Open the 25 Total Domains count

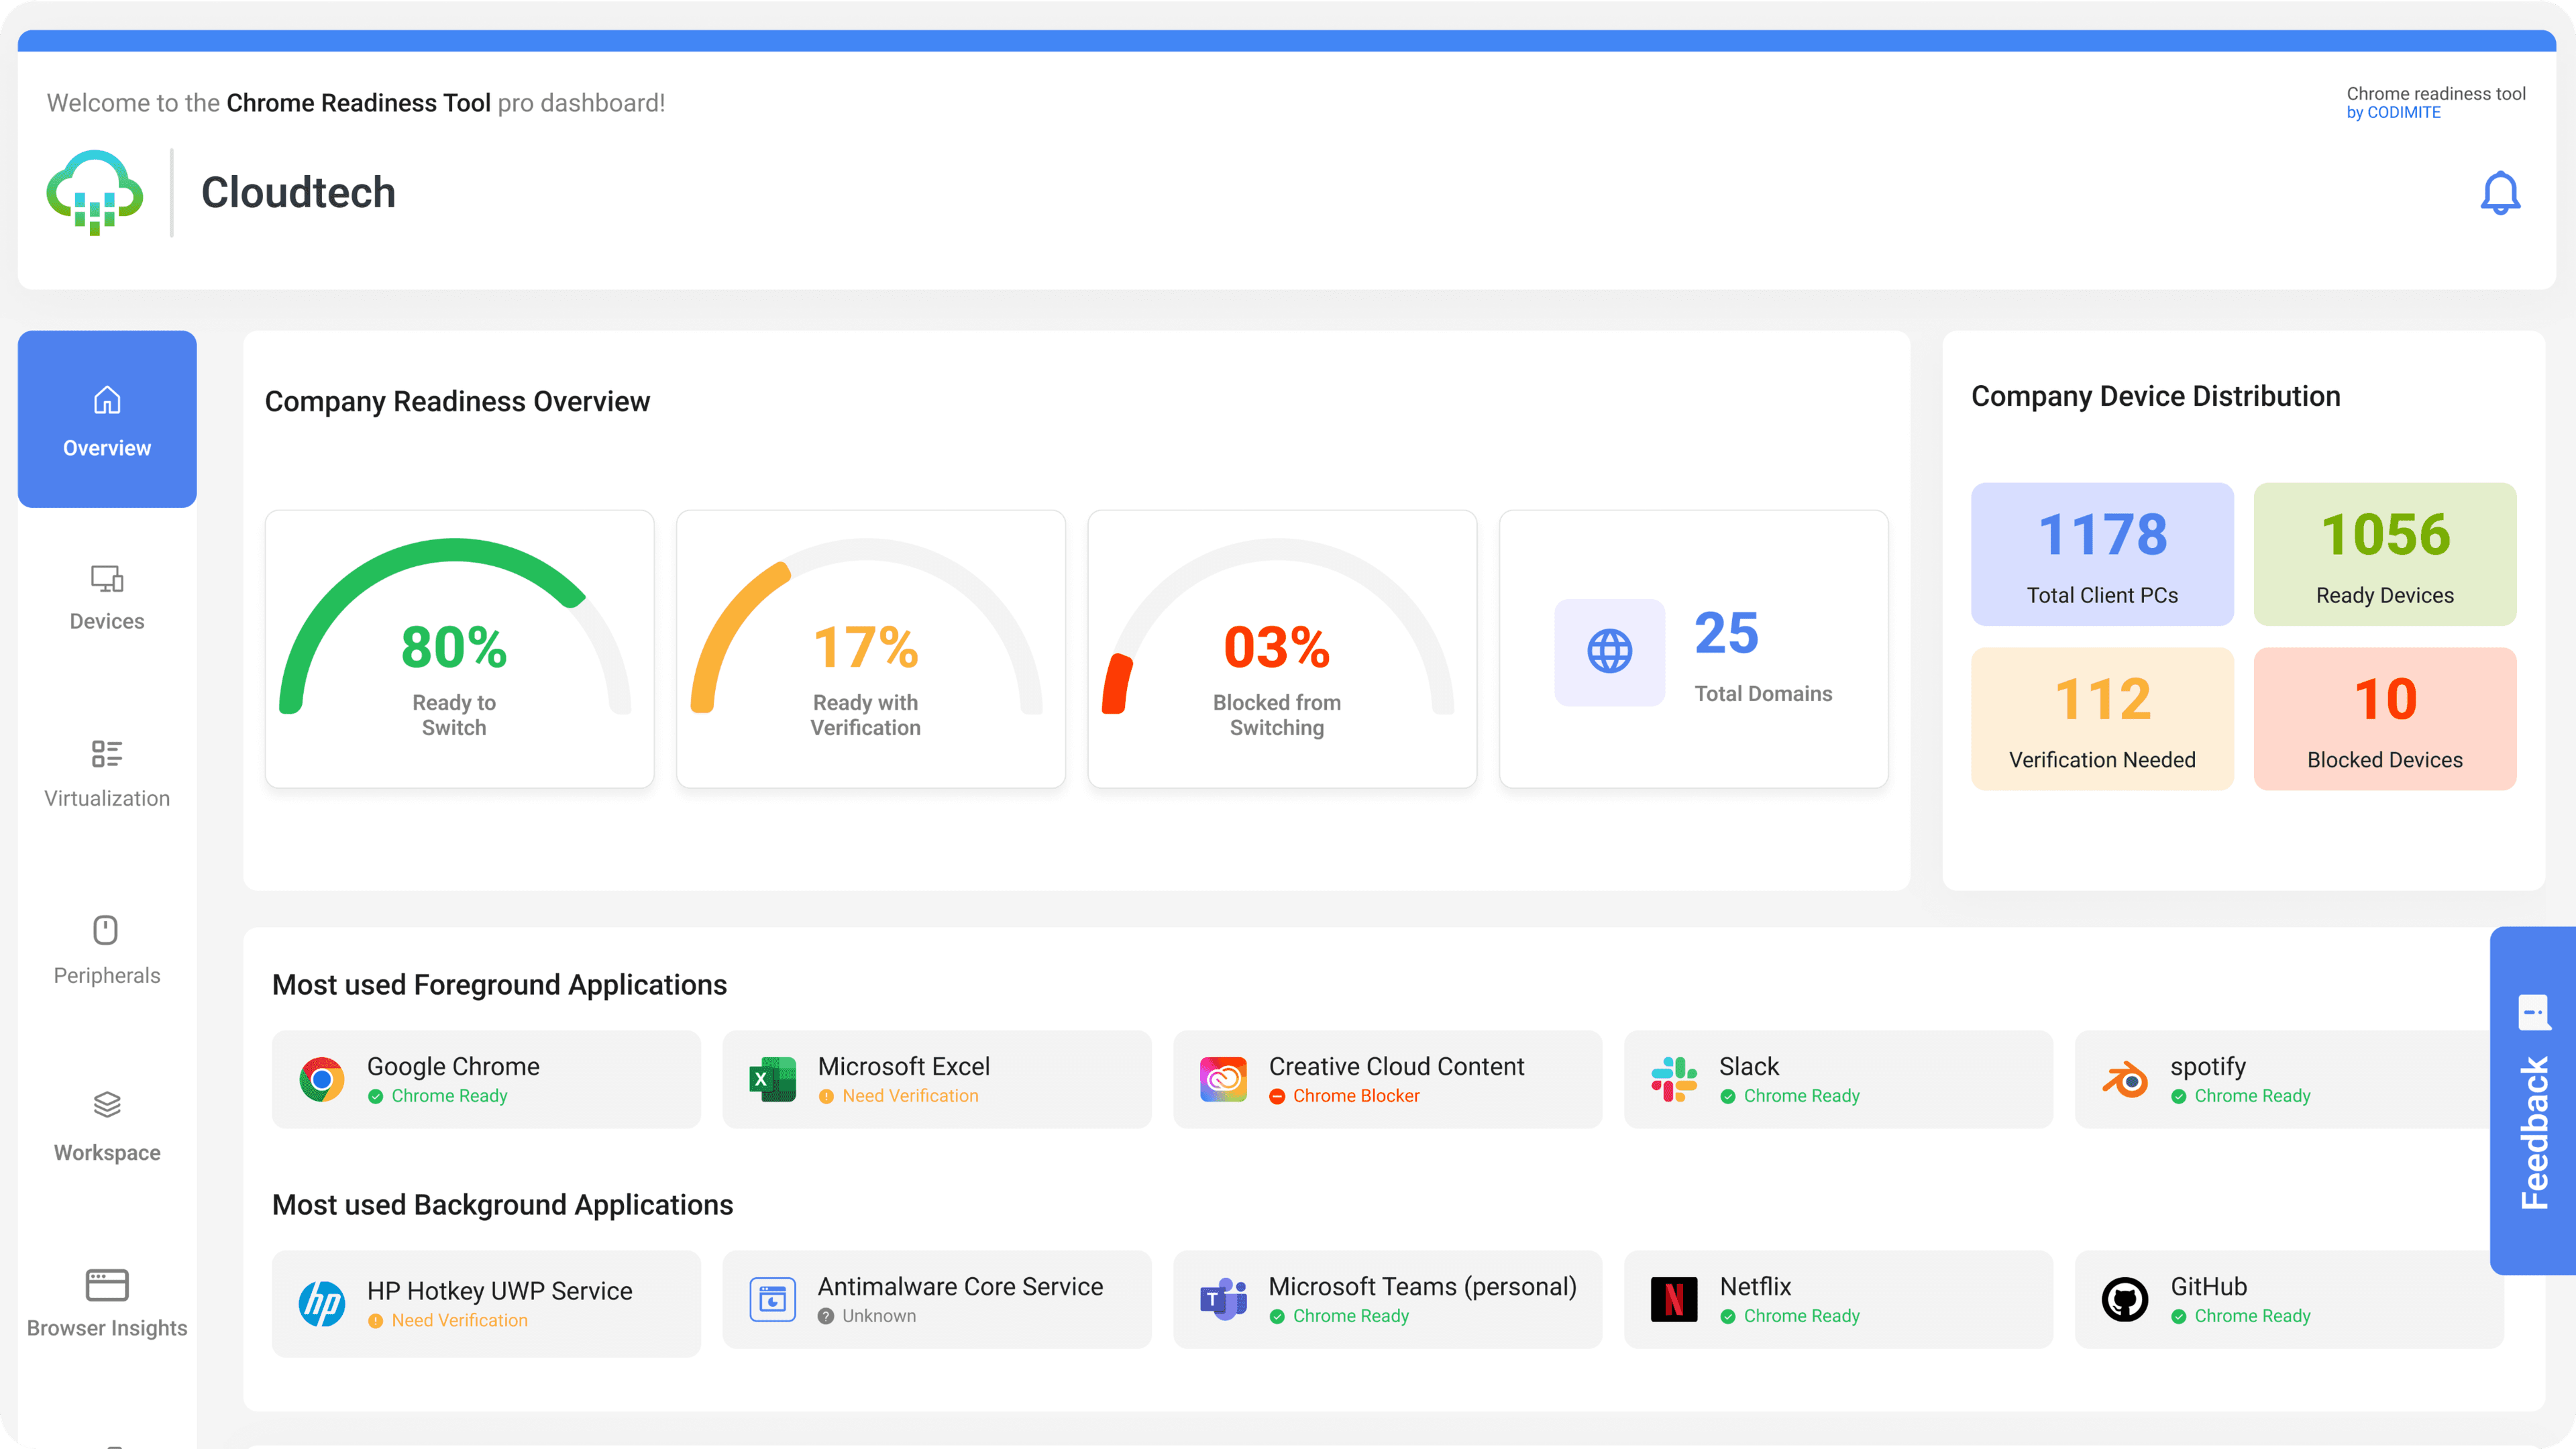1726,633
